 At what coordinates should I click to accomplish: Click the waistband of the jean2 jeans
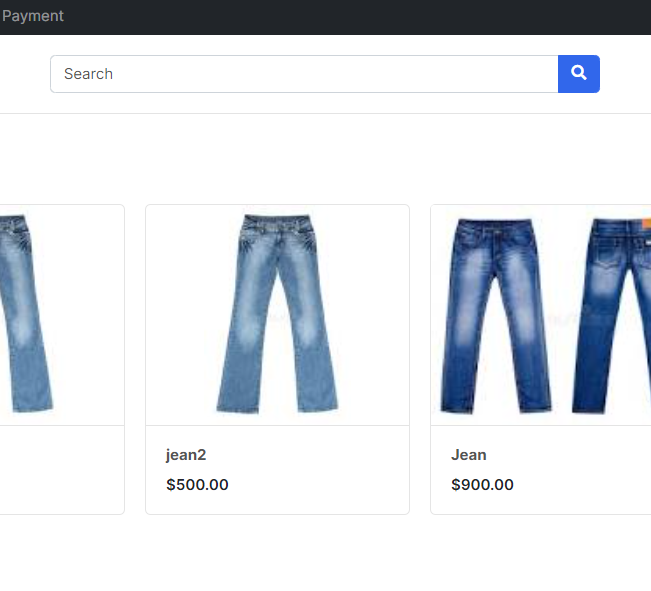pyautogui.click(x=277, y=222)
